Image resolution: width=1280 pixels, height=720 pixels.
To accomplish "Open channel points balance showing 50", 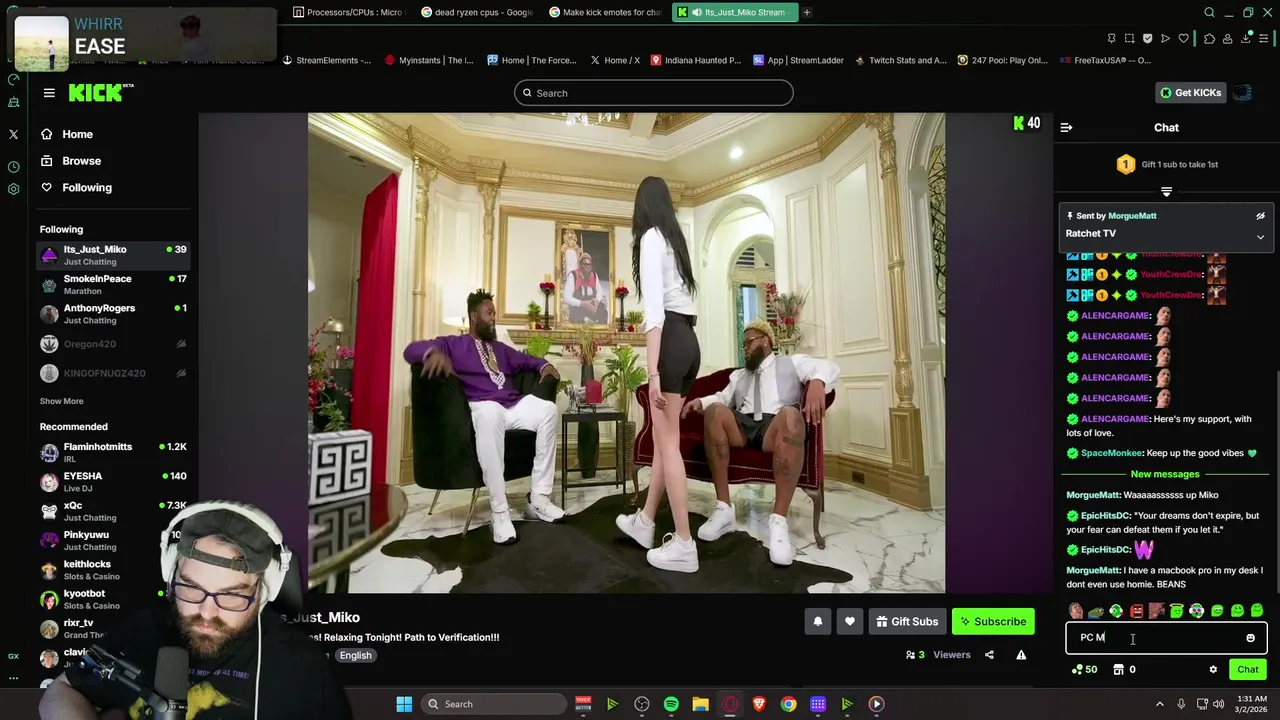I will 1085,670.
